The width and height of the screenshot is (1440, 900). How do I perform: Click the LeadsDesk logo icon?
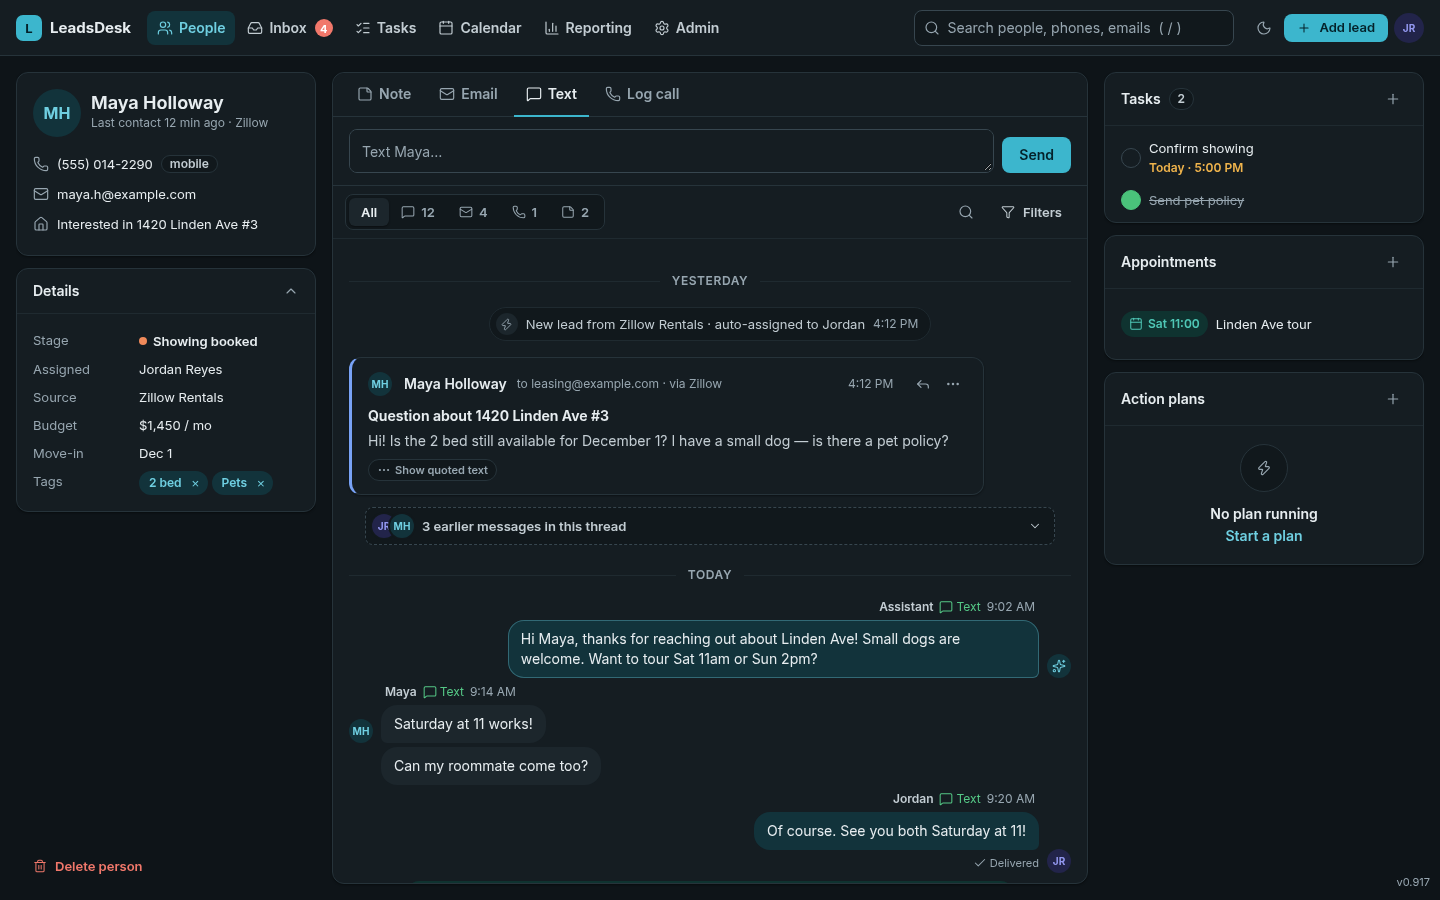click(x=29, y=28)
